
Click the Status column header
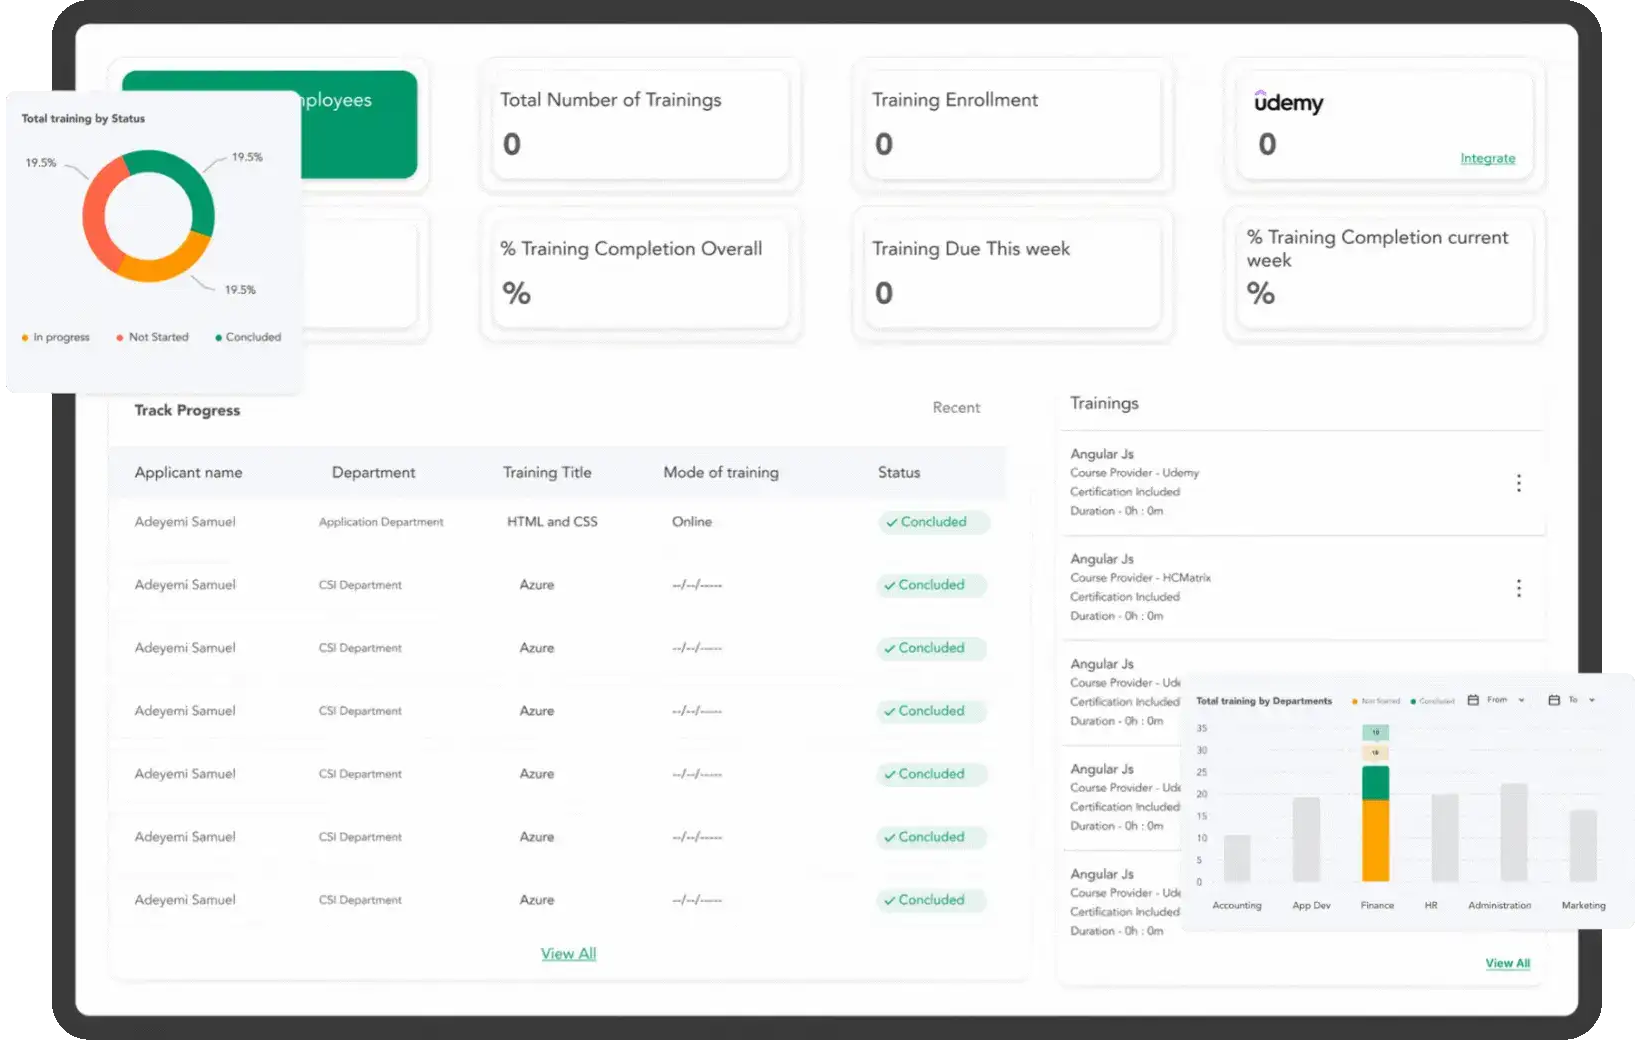(898, 473)
